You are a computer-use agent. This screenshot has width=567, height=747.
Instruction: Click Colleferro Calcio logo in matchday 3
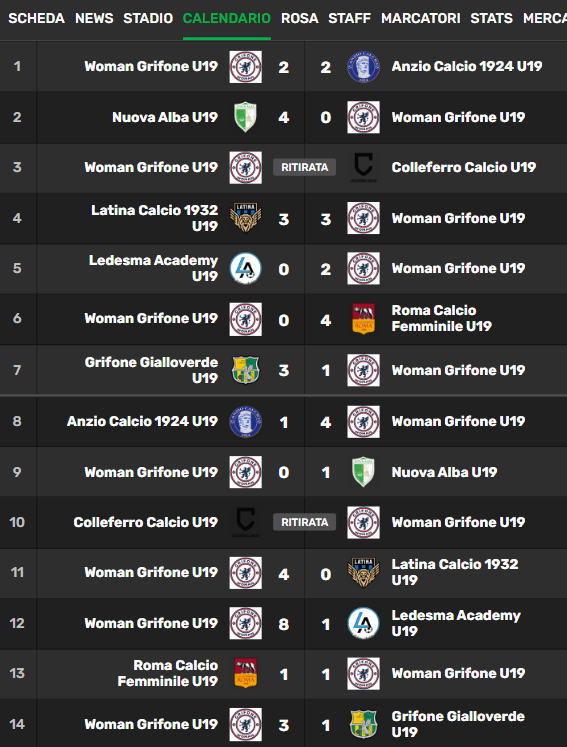click(363, 167)
